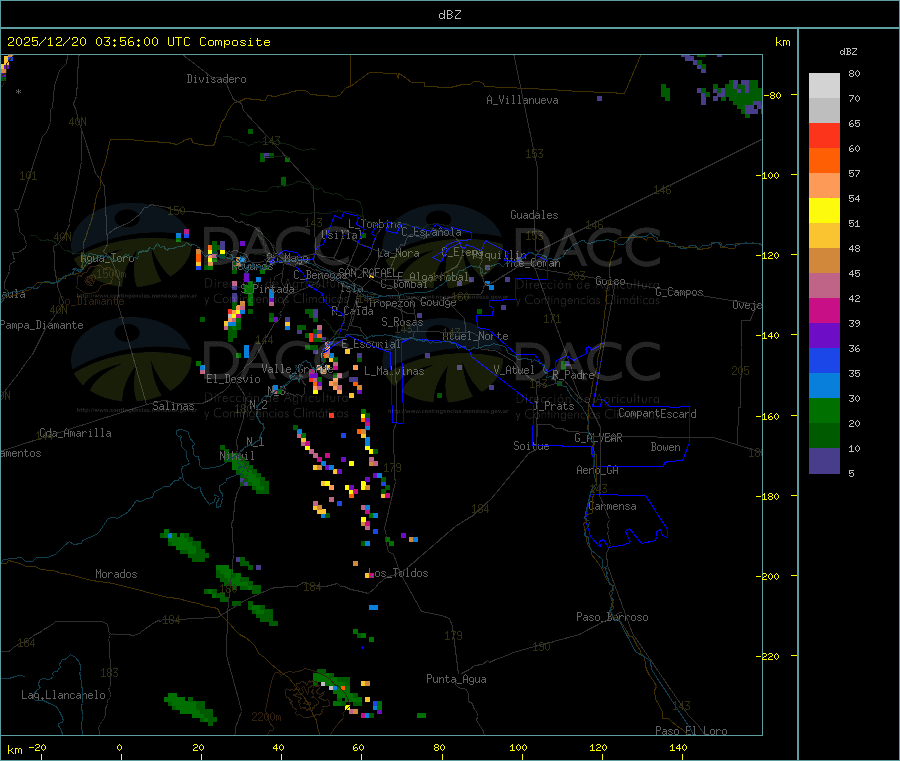900x761 pixels.
Task: Click the A_Villanueva map label
Action: (x=522, y=100)
